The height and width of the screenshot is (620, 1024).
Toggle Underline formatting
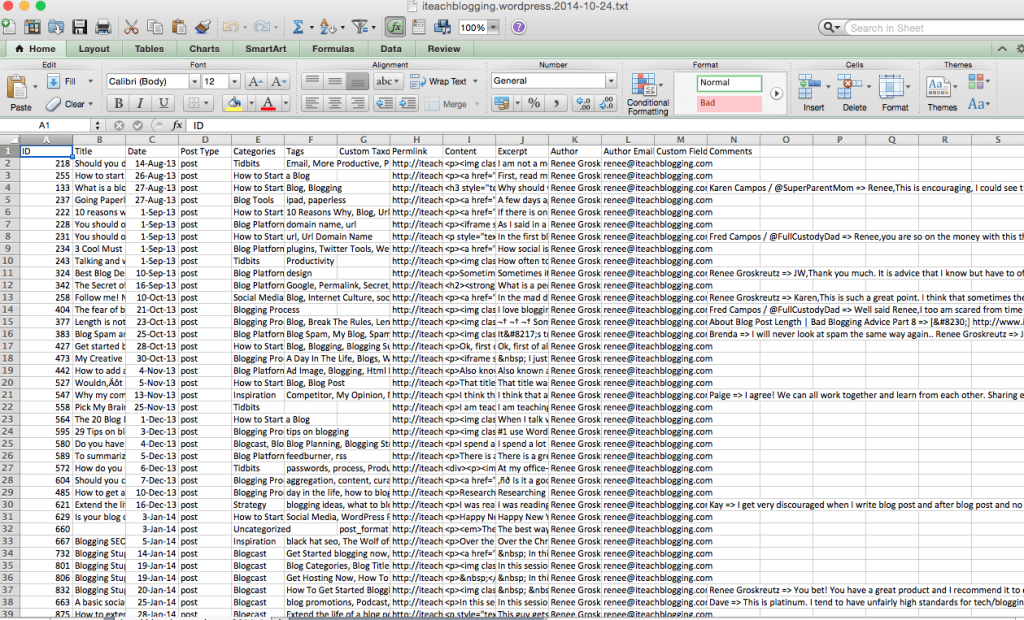(x=163, y=103)
